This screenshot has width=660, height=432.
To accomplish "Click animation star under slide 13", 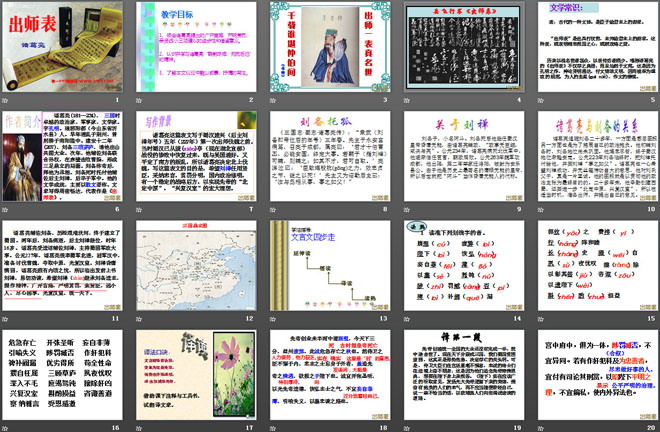I will (273, 319).
